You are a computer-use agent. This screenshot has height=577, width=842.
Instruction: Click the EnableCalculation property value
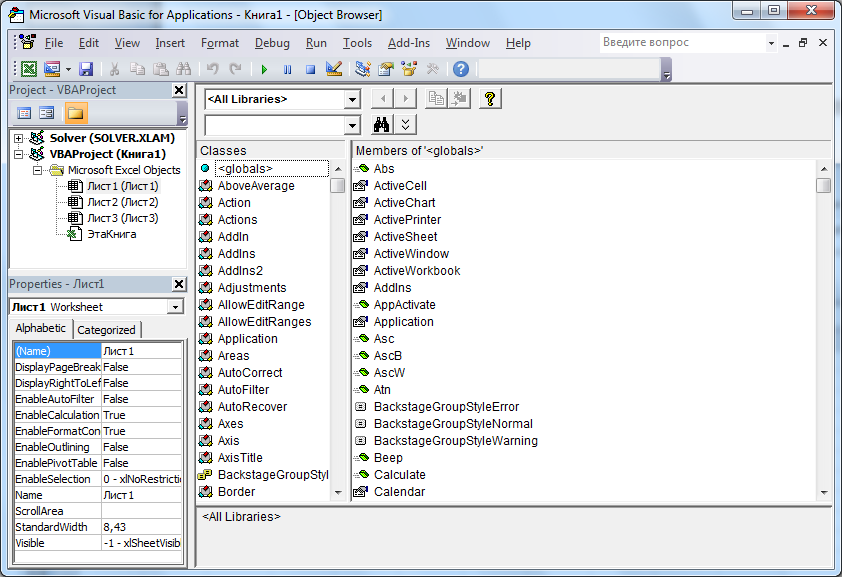142,415
